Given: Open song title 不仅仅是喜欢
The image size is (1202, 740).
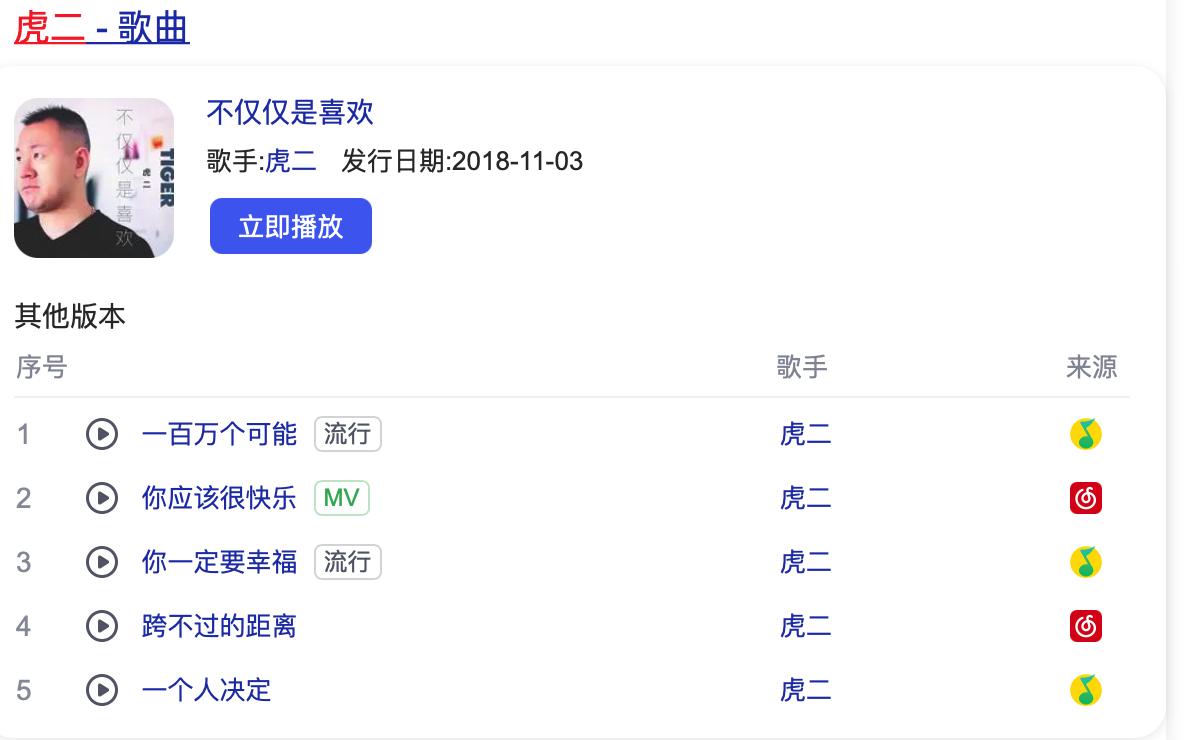Looking at the screenshot, I should [x=290, y=112].
